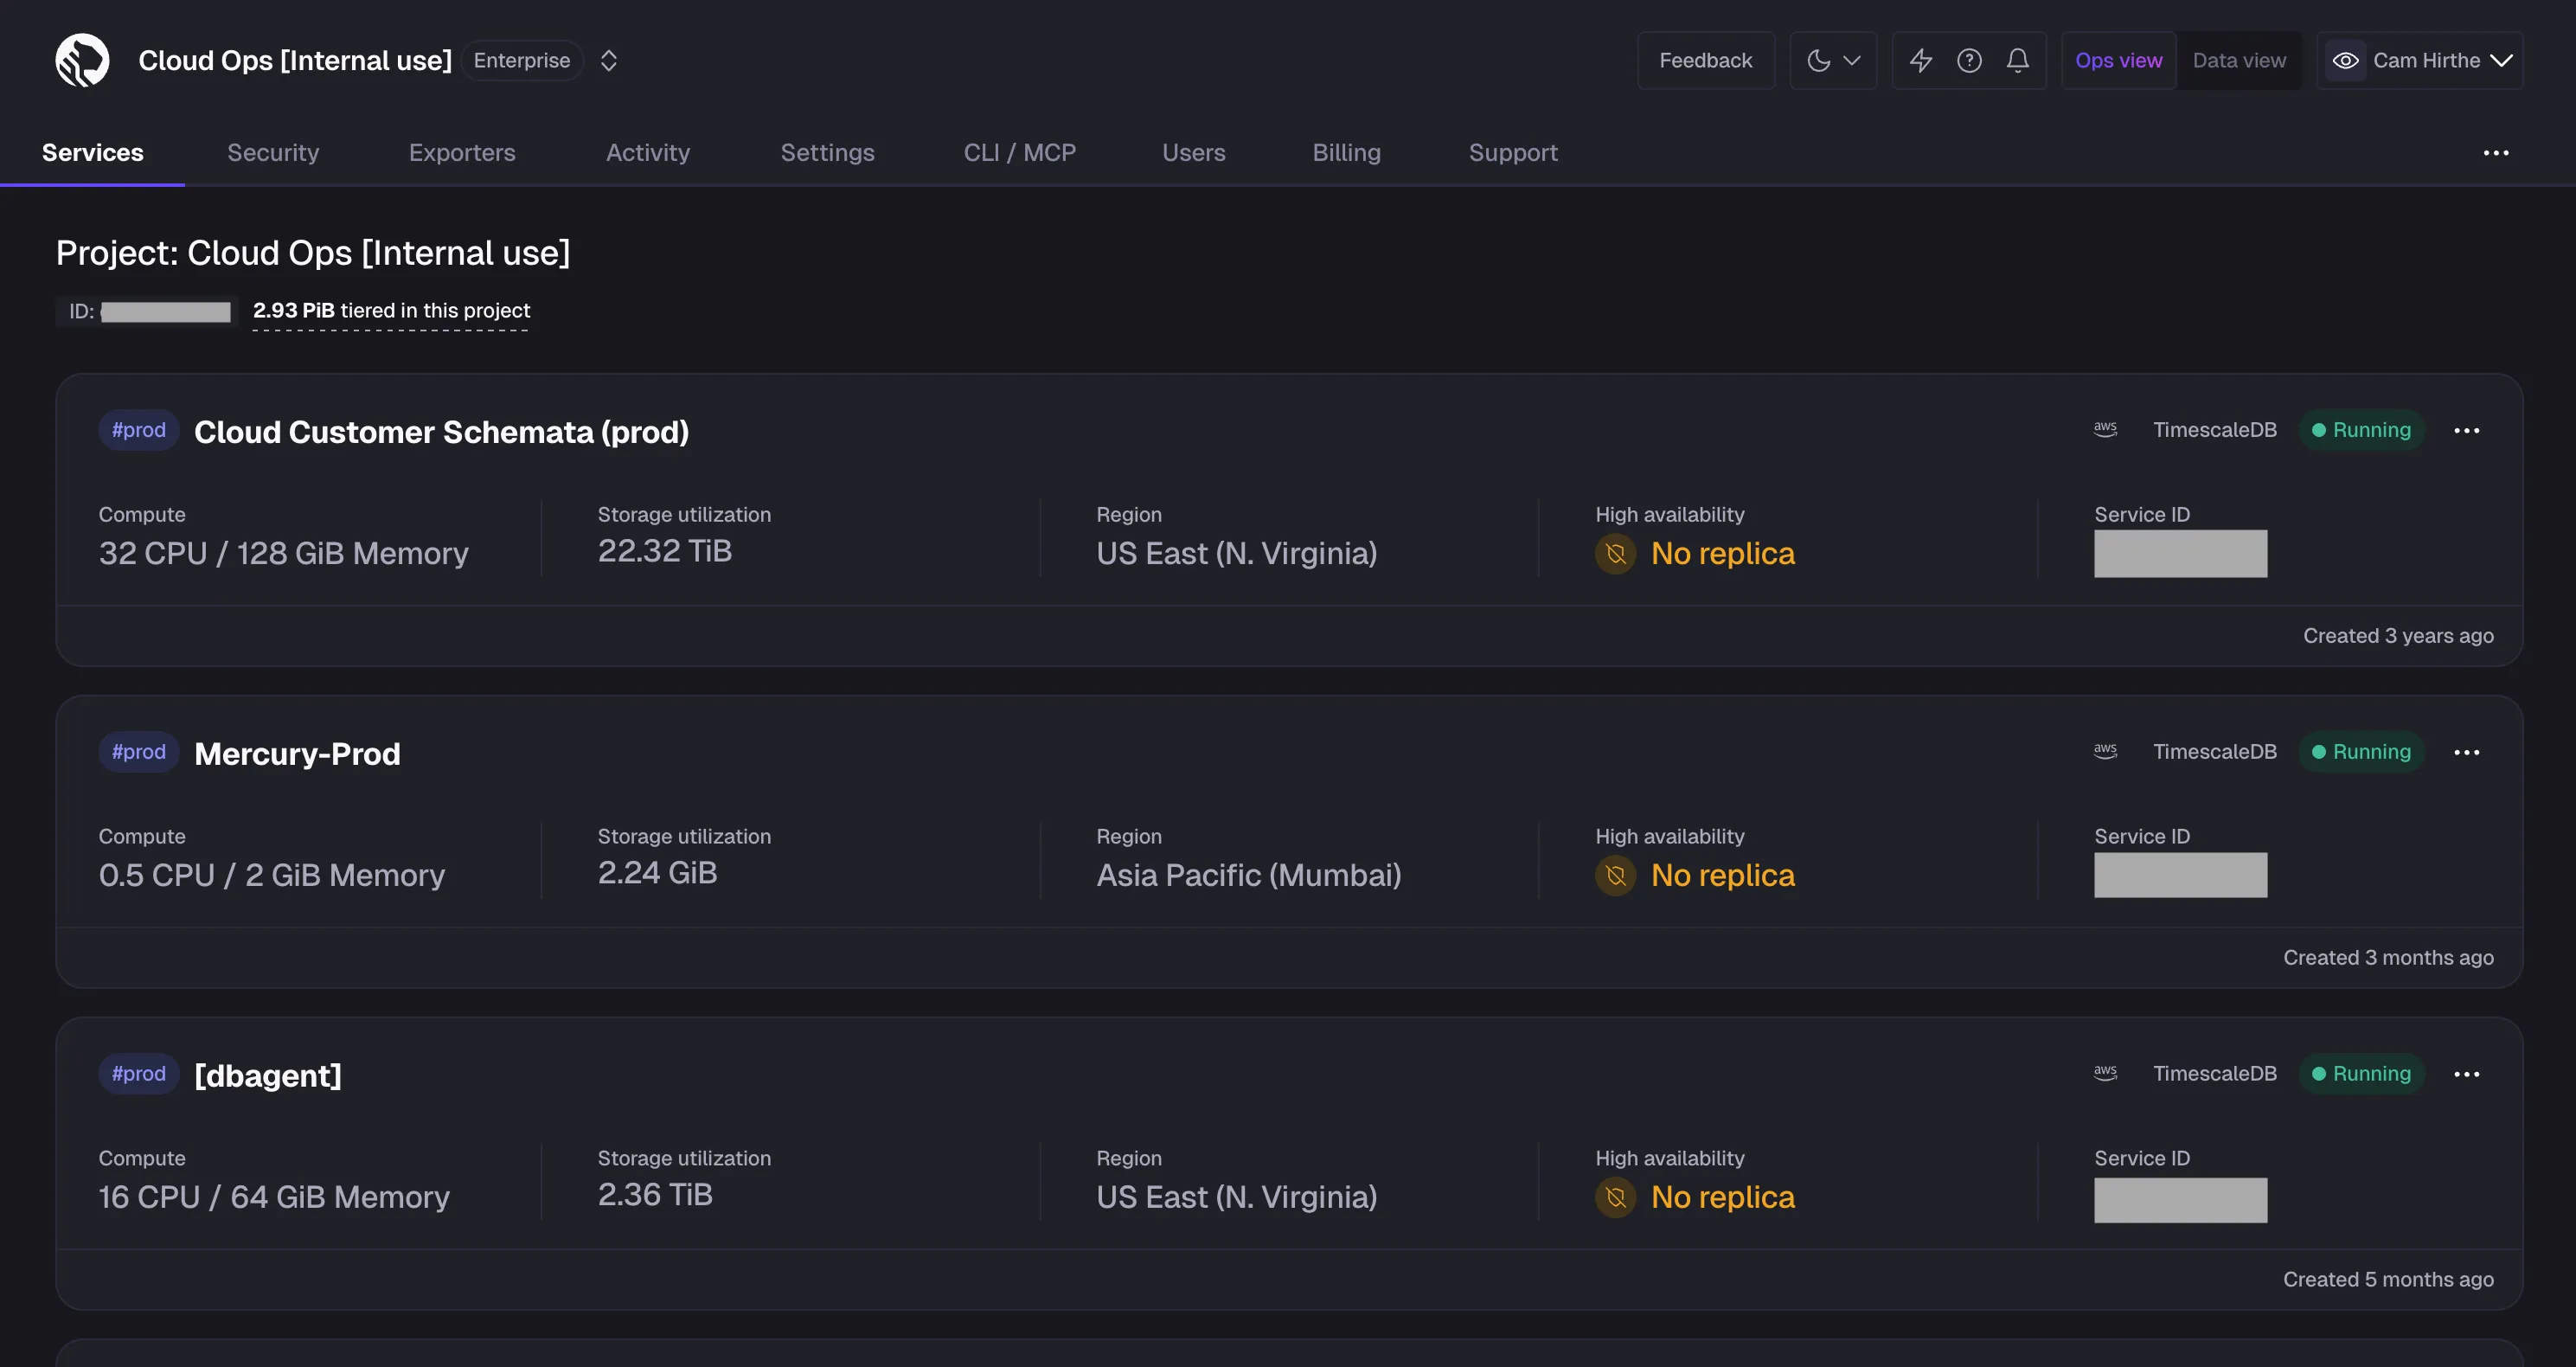Open the dark mode theme dropdown
2576x1367 pixels.
point(1833,60)
